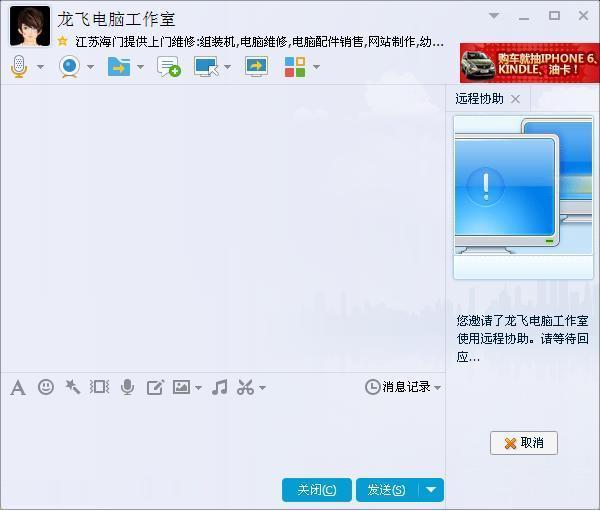Image resolution: width=600 pixels, height=511 pixels.
Task: Click the screen share presentation icon
Action: [256, 67]
